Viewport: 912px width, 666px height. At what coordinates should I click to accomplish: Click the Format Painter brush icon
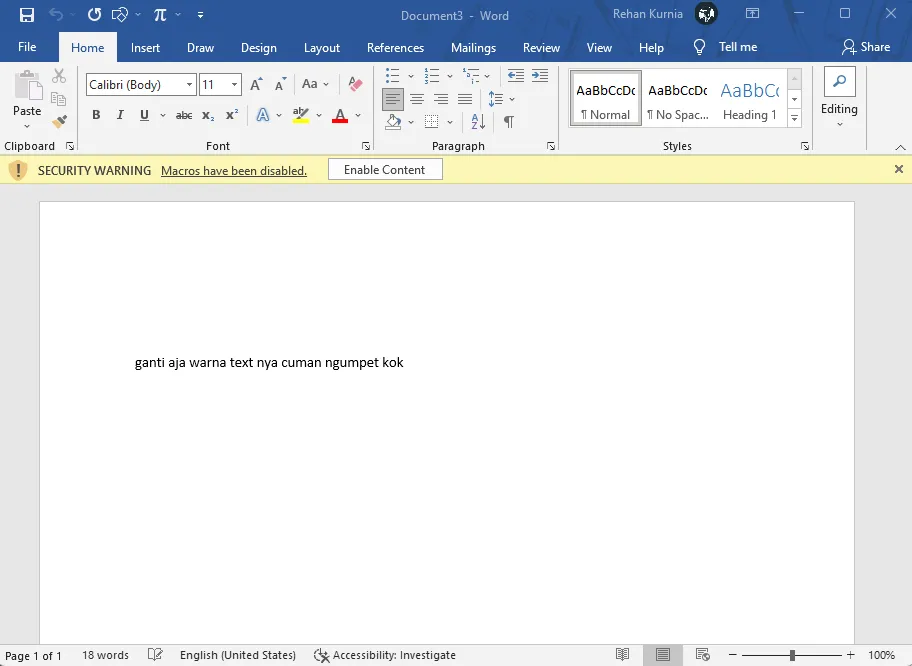click(59, 121)
